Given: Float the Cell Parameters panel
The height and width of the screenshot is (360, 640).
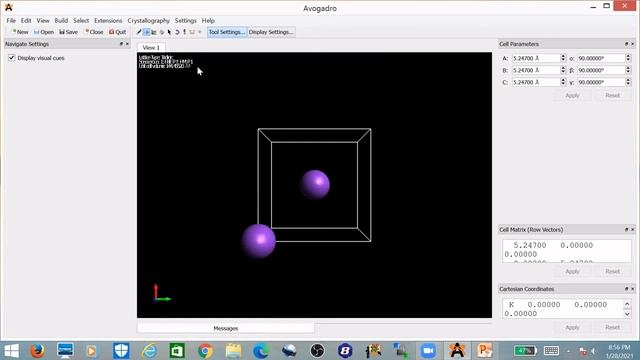Looking at the screenshot, I should coord(627,44).
